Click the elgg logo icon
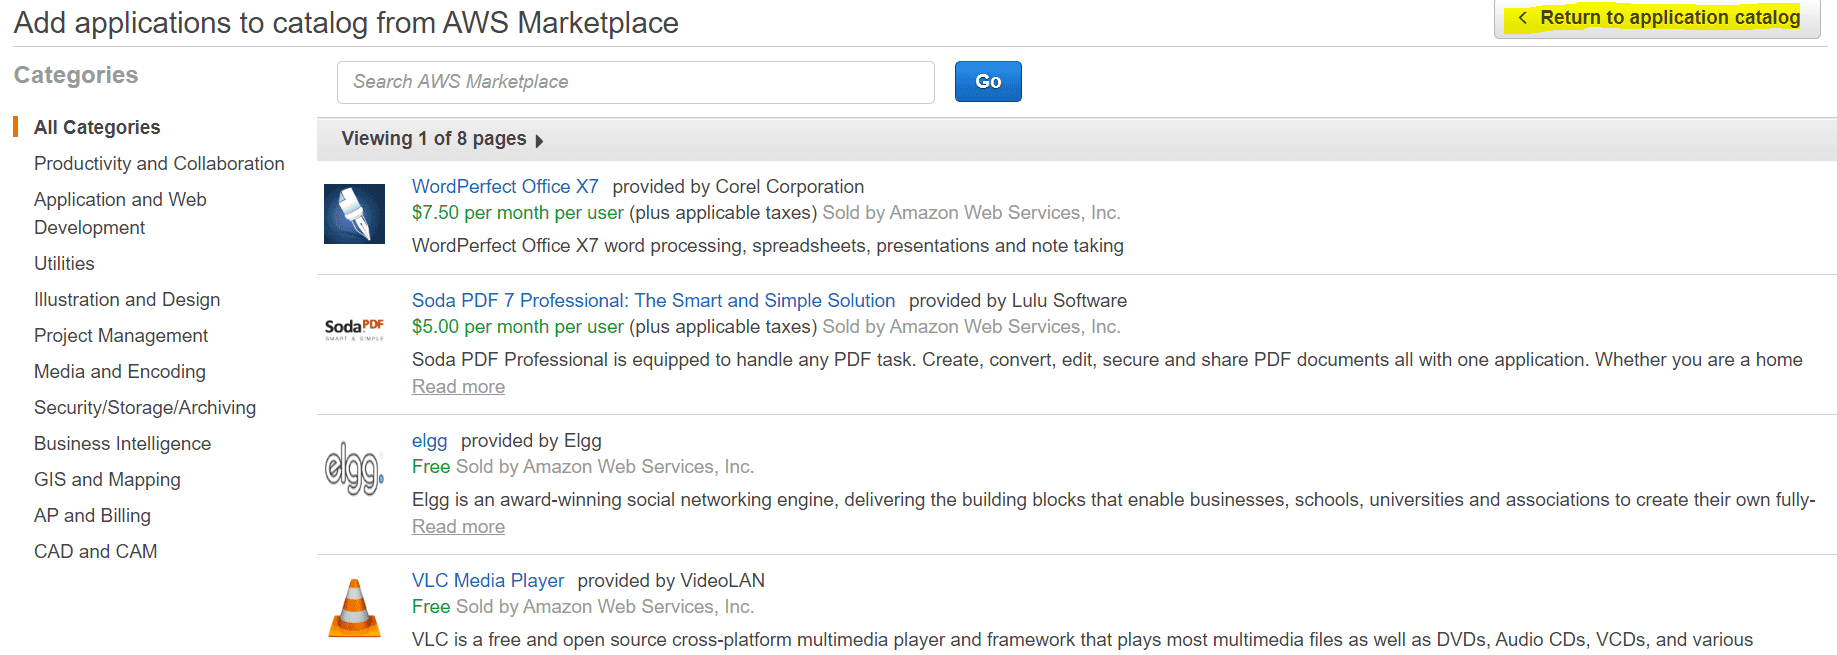 pos(354,468)
